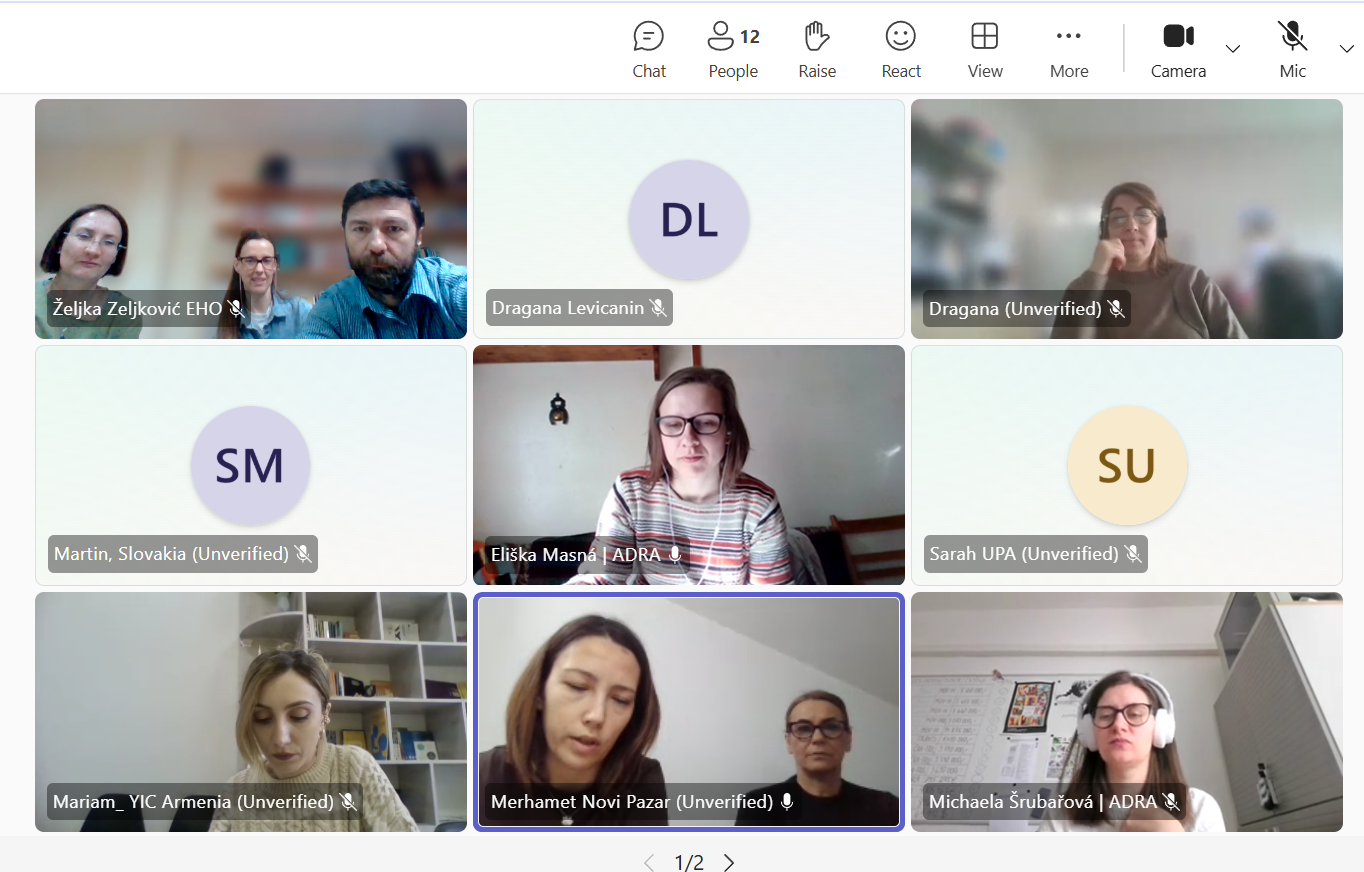The image size is (1364, 872).
Task: Unmute with the Mic button
Action: point(1292,50)
